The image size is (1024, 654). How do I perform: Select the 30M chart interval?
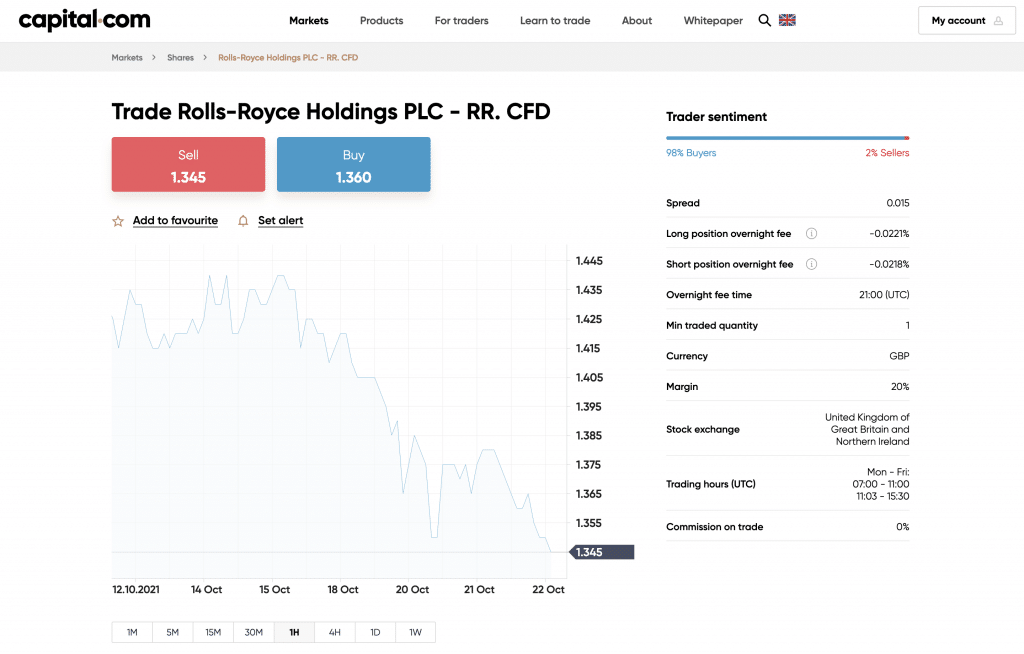point(253,632)
